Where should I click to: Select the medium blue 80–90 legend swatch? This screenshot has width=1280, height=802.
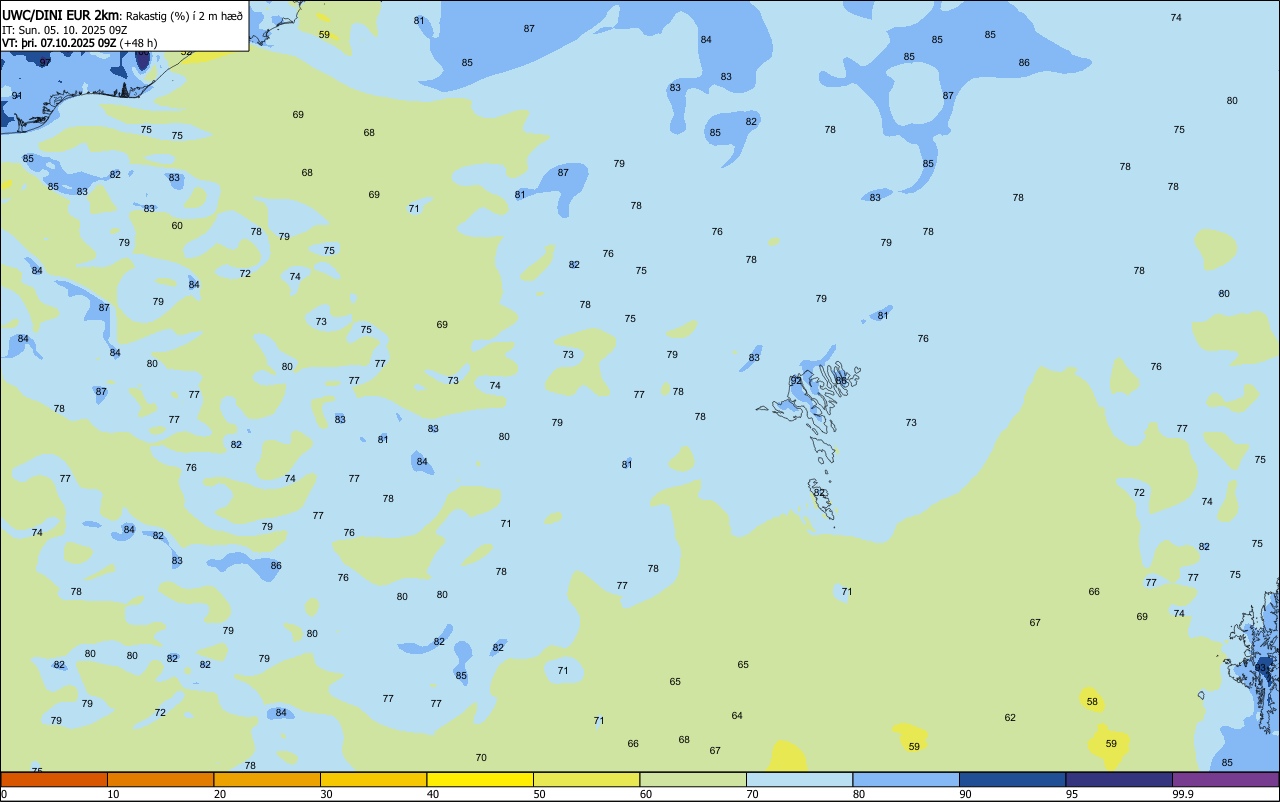click(x=906, y=779)
